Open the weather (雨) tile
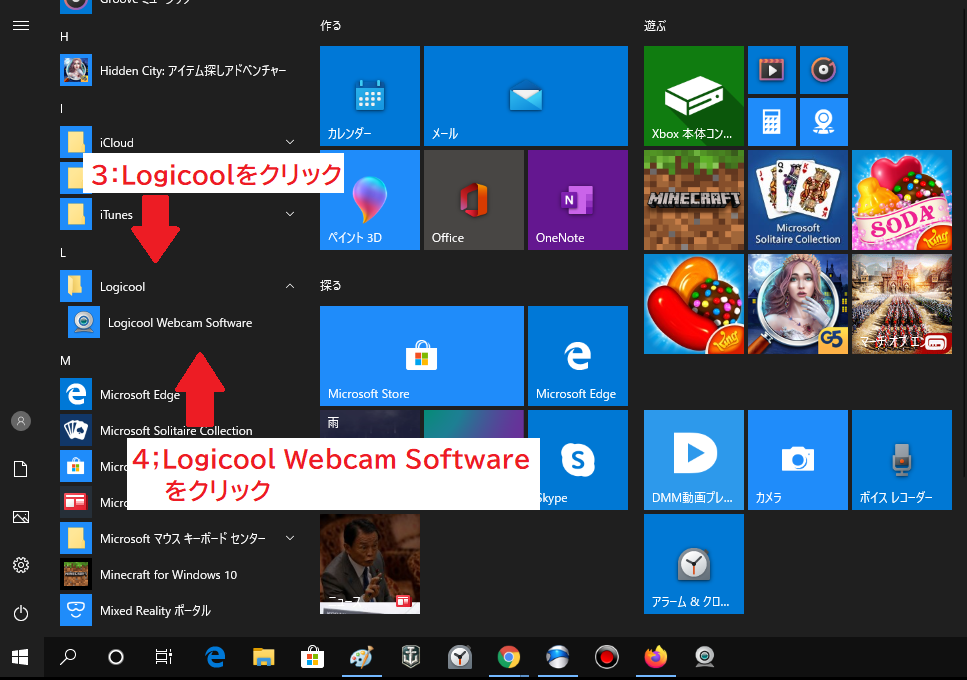Viewport: 967px width, 680px height. 369,424
